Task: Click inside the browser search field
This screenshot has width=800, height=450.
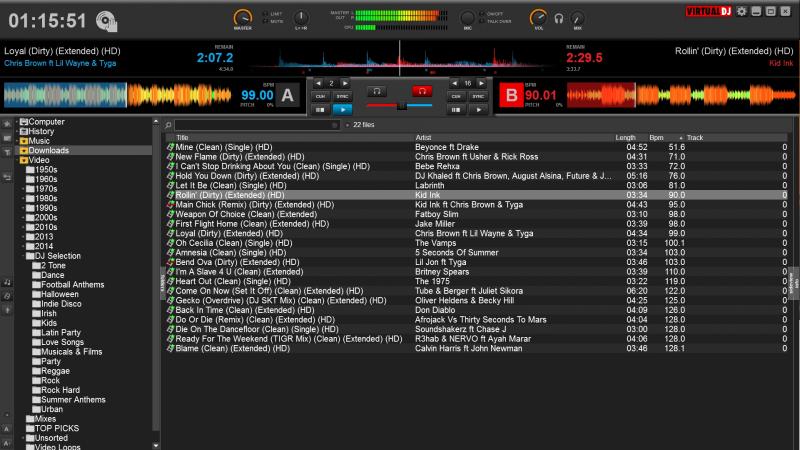Action: (257, 125)
